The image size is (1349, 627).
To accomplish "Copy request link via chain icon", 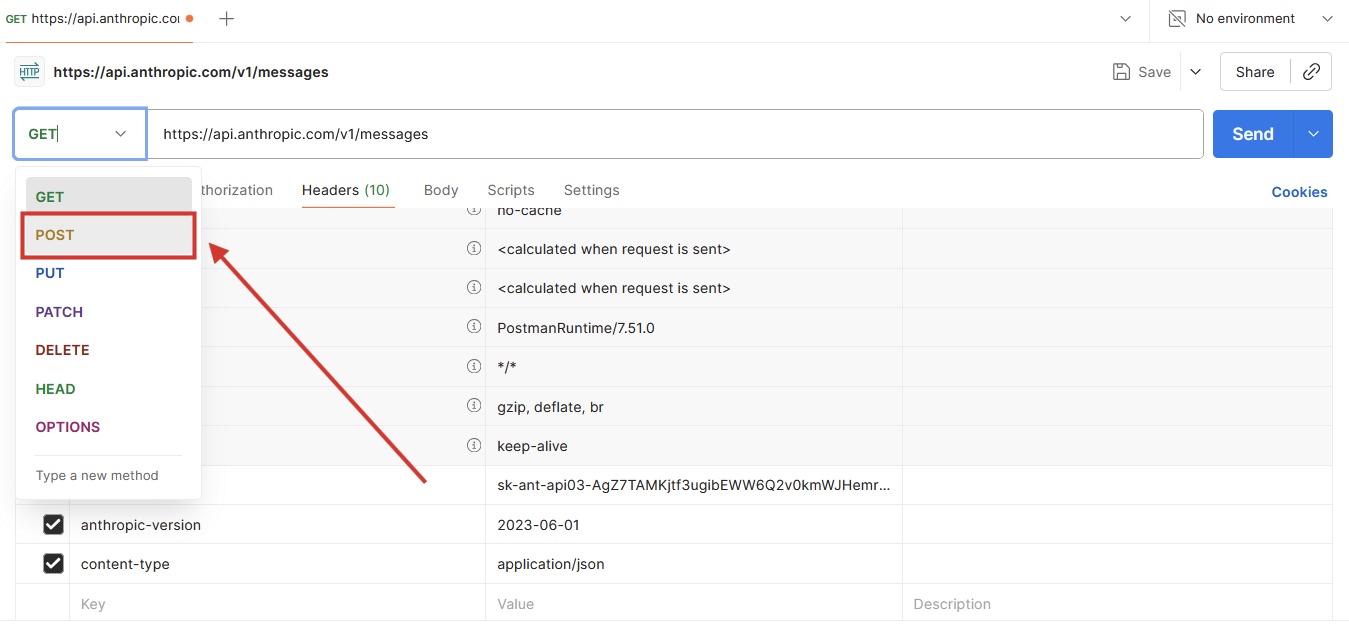I will click(1311, 71).
